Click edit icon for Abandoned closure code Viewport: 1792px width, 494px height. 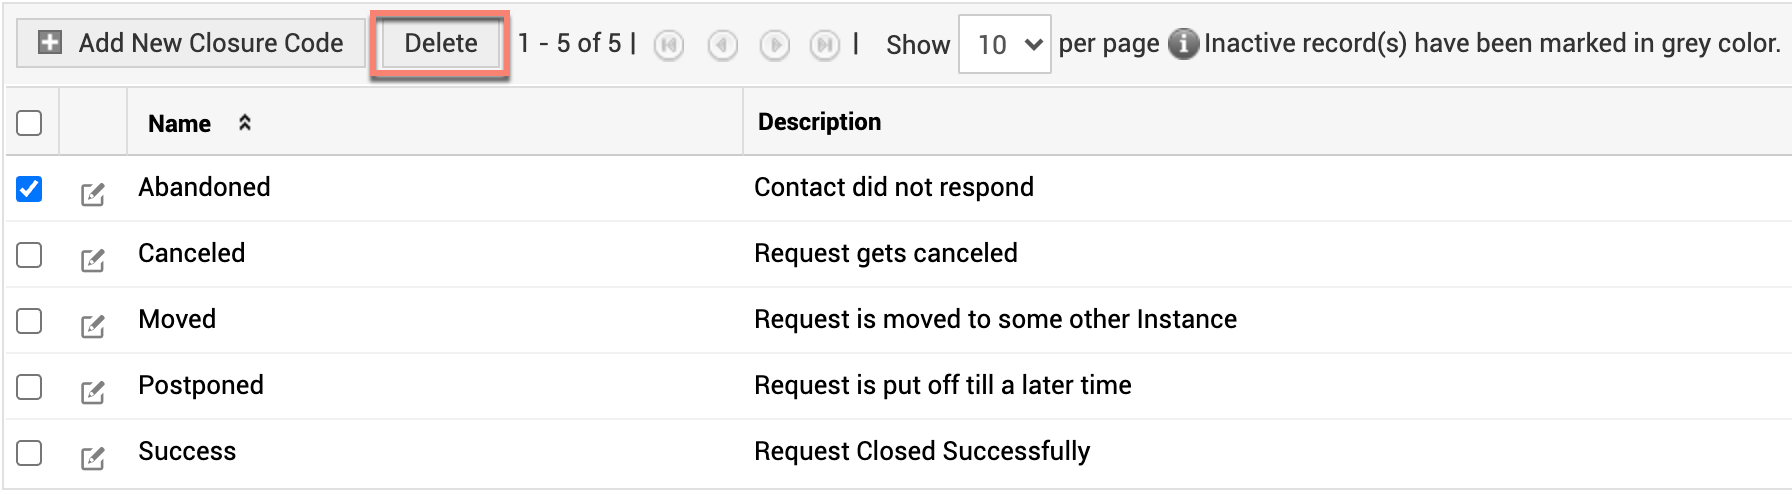(92, 194)
